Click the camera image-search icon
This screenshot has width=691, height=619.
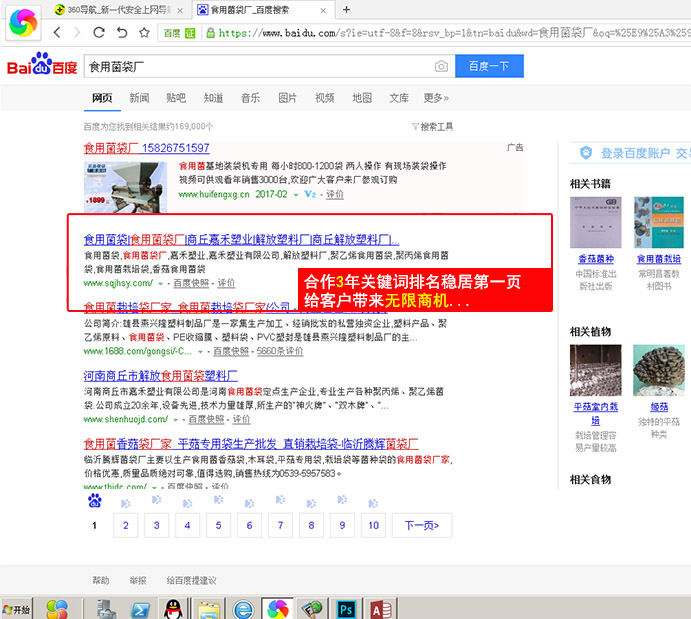(441, 66)
